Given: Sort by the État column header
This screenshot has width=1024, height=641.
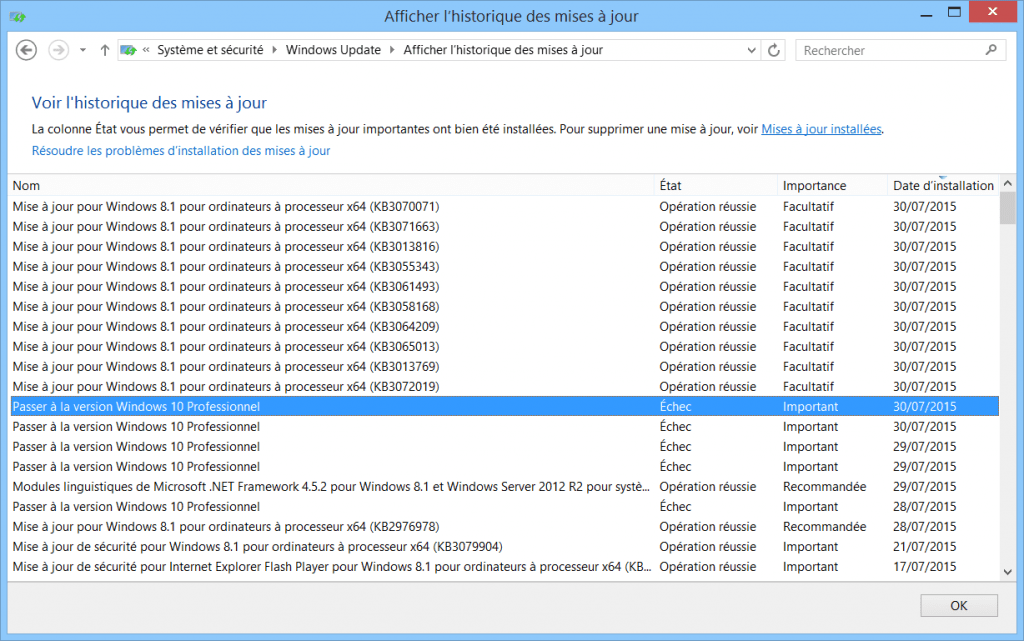Looking at the screenshot, I should pyautogui.click(x=716, y=185).
